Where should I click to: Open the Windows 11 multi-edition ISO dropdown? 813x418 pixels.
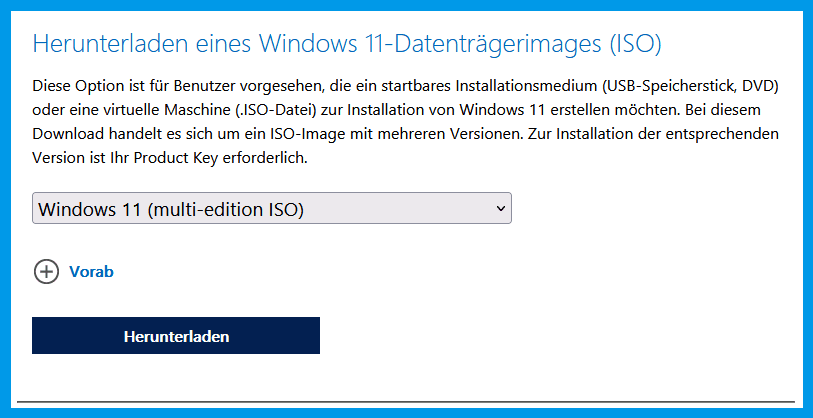click(x=271, y=208)
